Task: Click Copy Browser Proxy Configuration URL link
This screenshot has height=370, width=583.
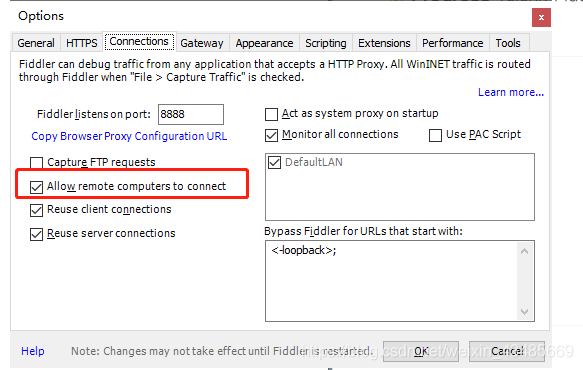Action: (129, 136)
